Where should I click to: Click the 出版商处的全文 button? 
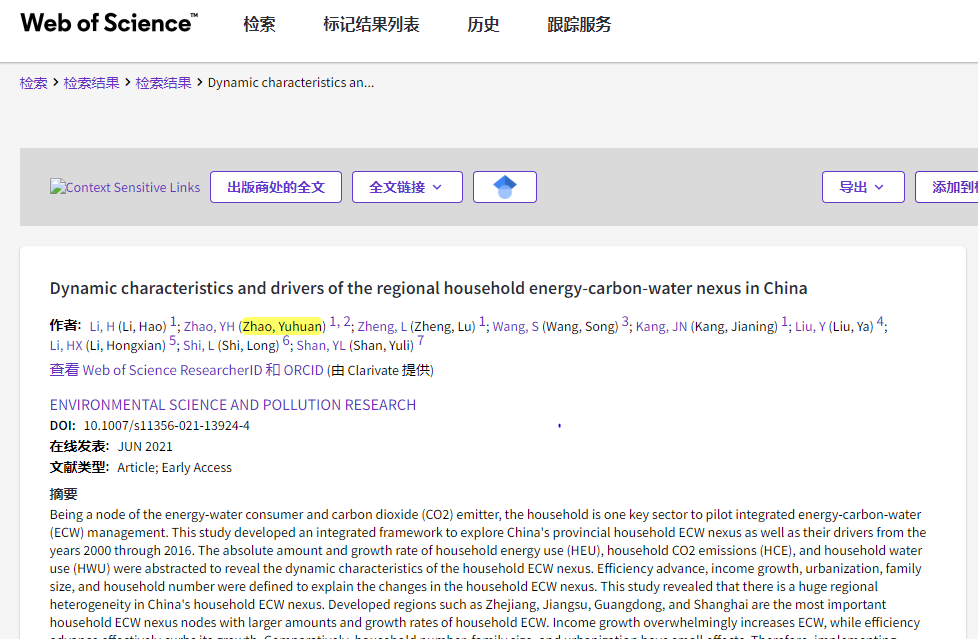click(275, 187)
